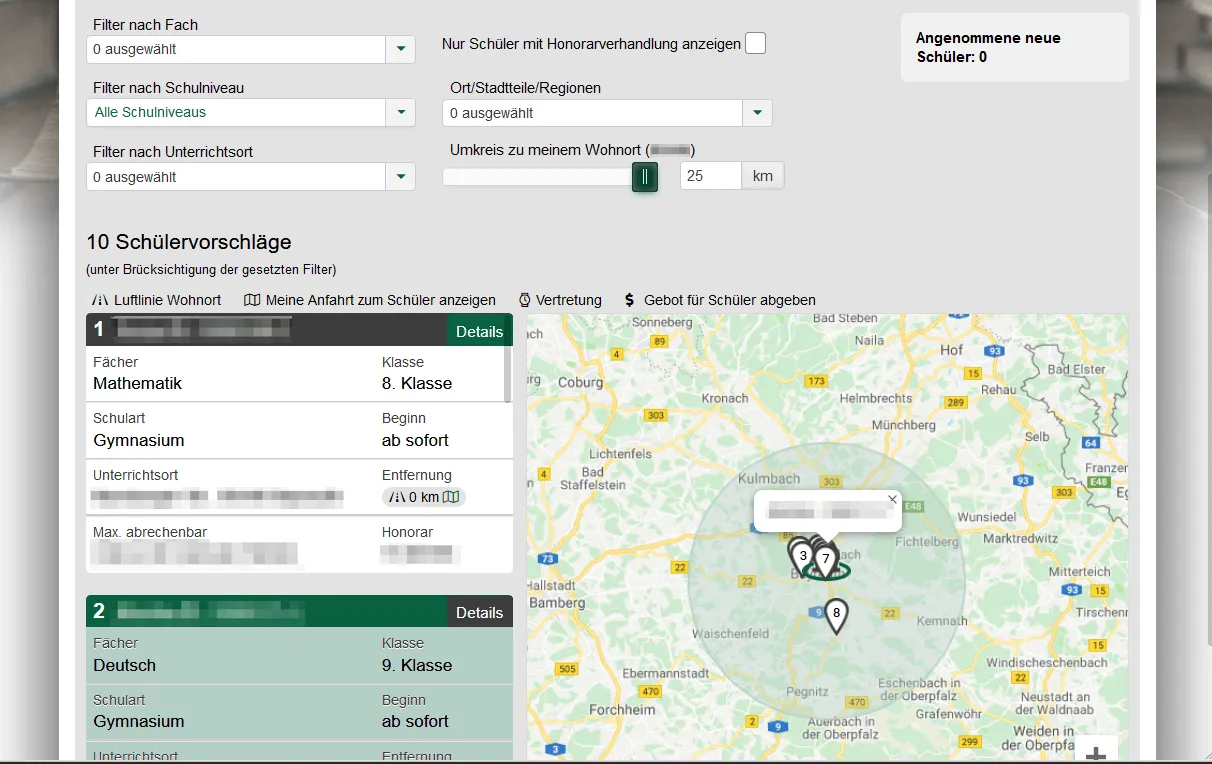Close the map info popup
This screenshot has width=1212, height=764.
pos(892,499)
